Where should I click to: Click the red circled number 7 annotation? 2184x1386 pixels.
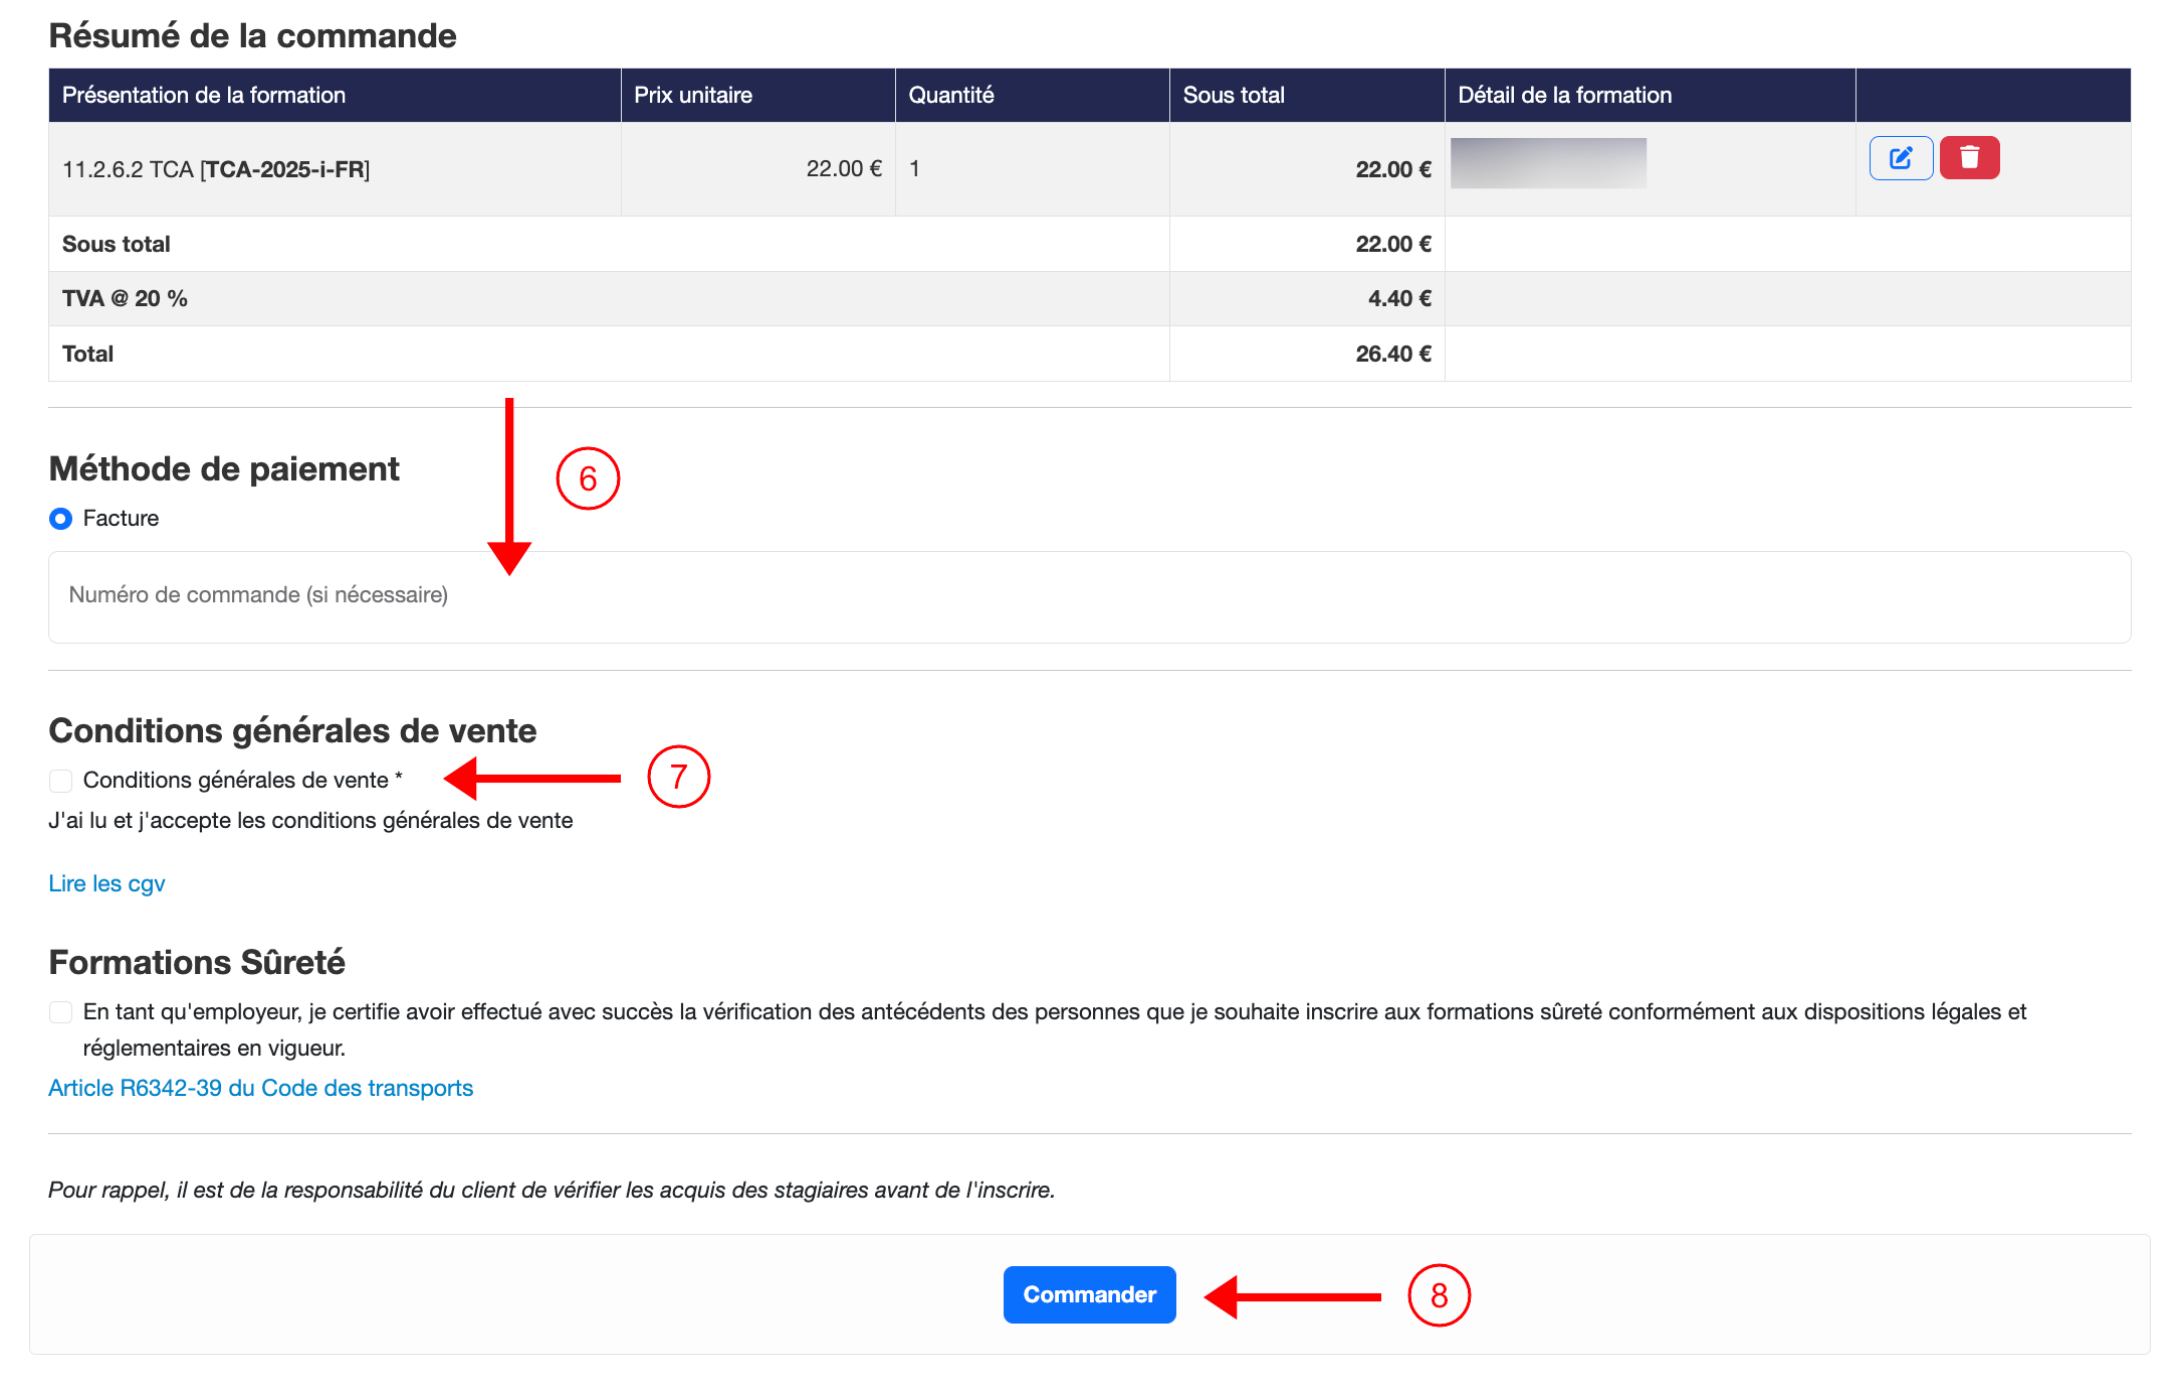point(678,776)
